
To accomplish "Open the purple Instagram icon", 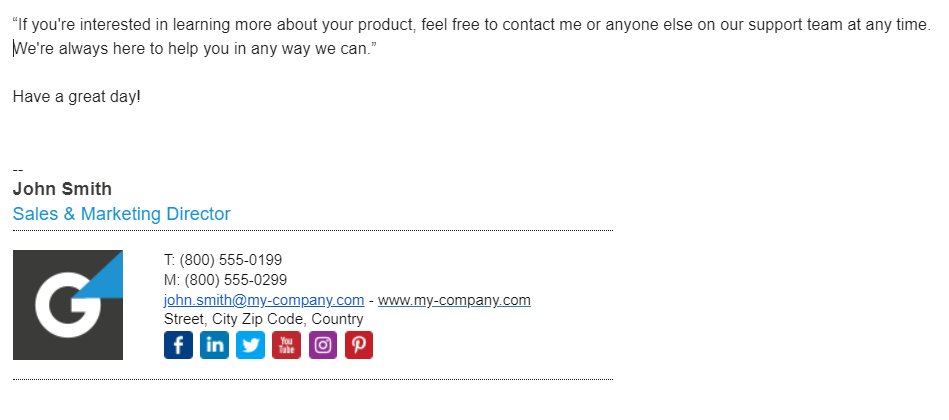I will point(322,345).
